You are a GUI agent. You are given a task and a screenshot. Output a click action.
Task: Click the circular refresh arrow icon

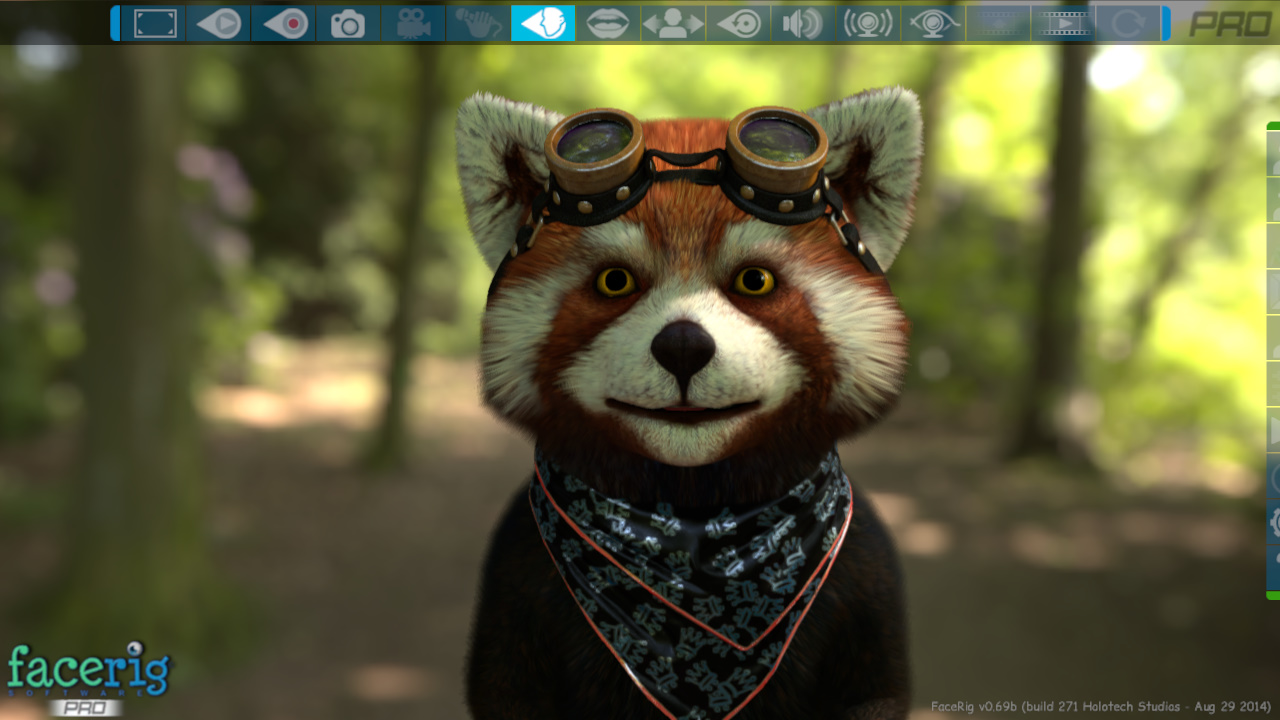1127,23
